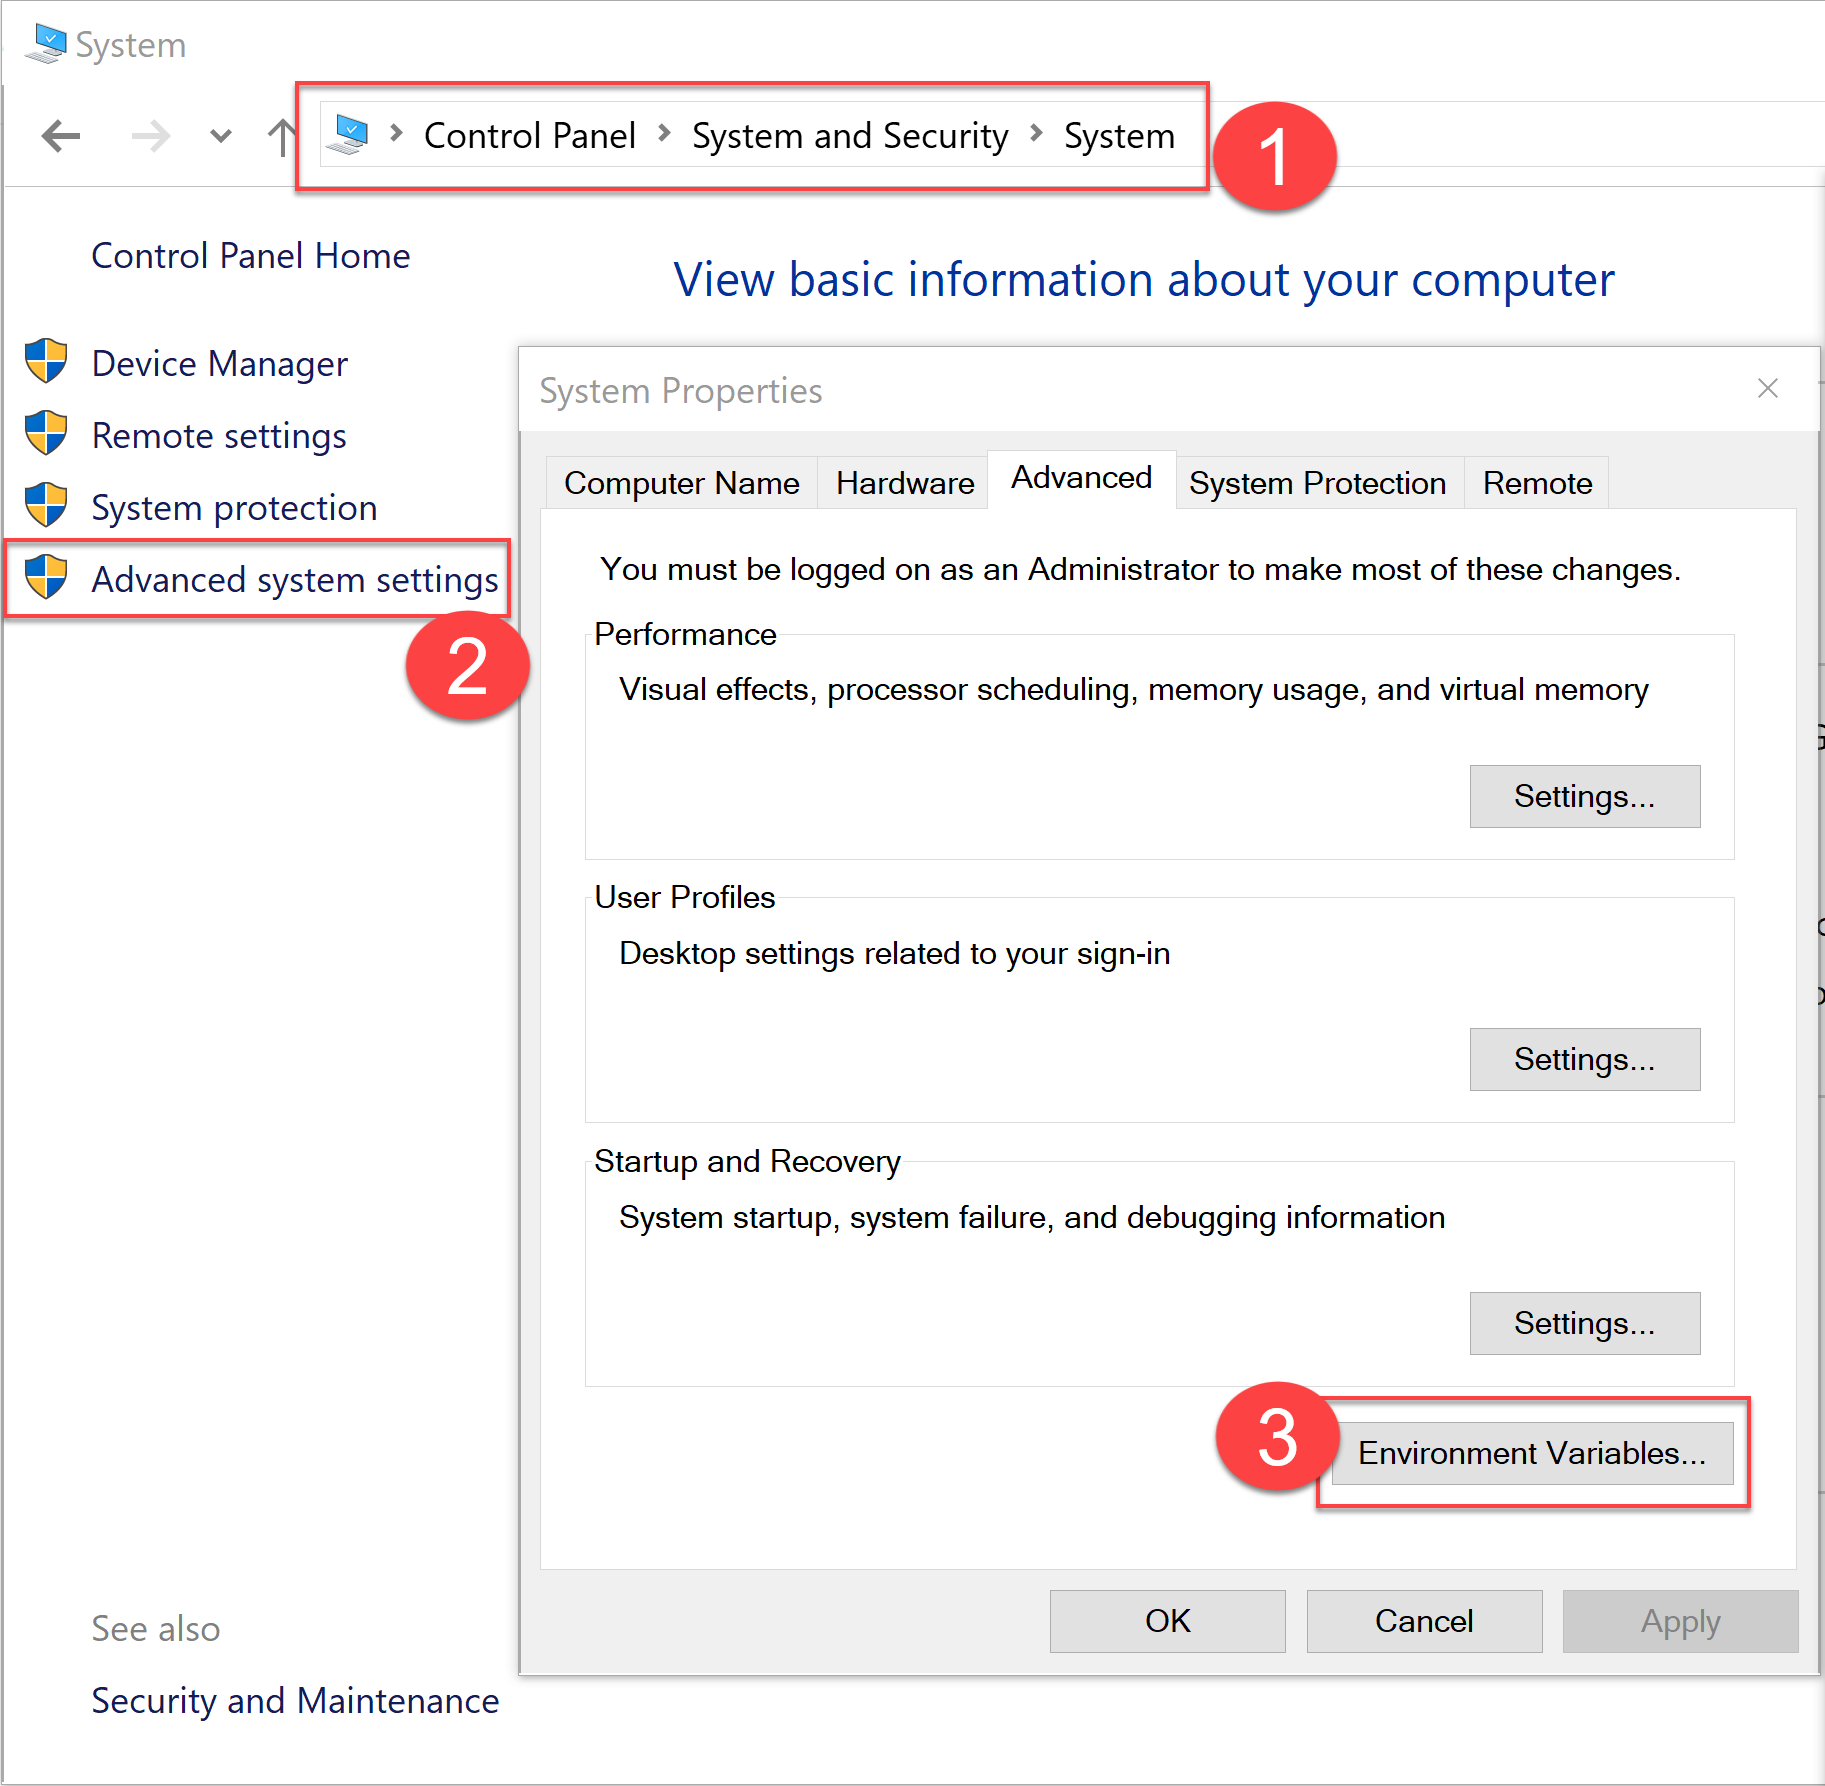Click the Up one level arrow
The height and width of the screenshot is (1786, 1825).
coord(283,137)
